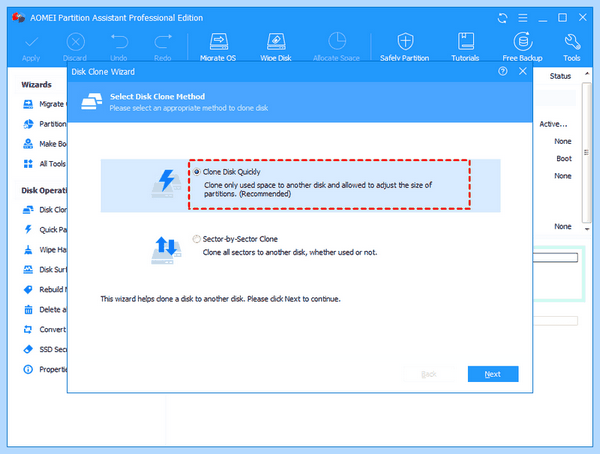Click the Allocate Space icon

click(x=337, y=41)
